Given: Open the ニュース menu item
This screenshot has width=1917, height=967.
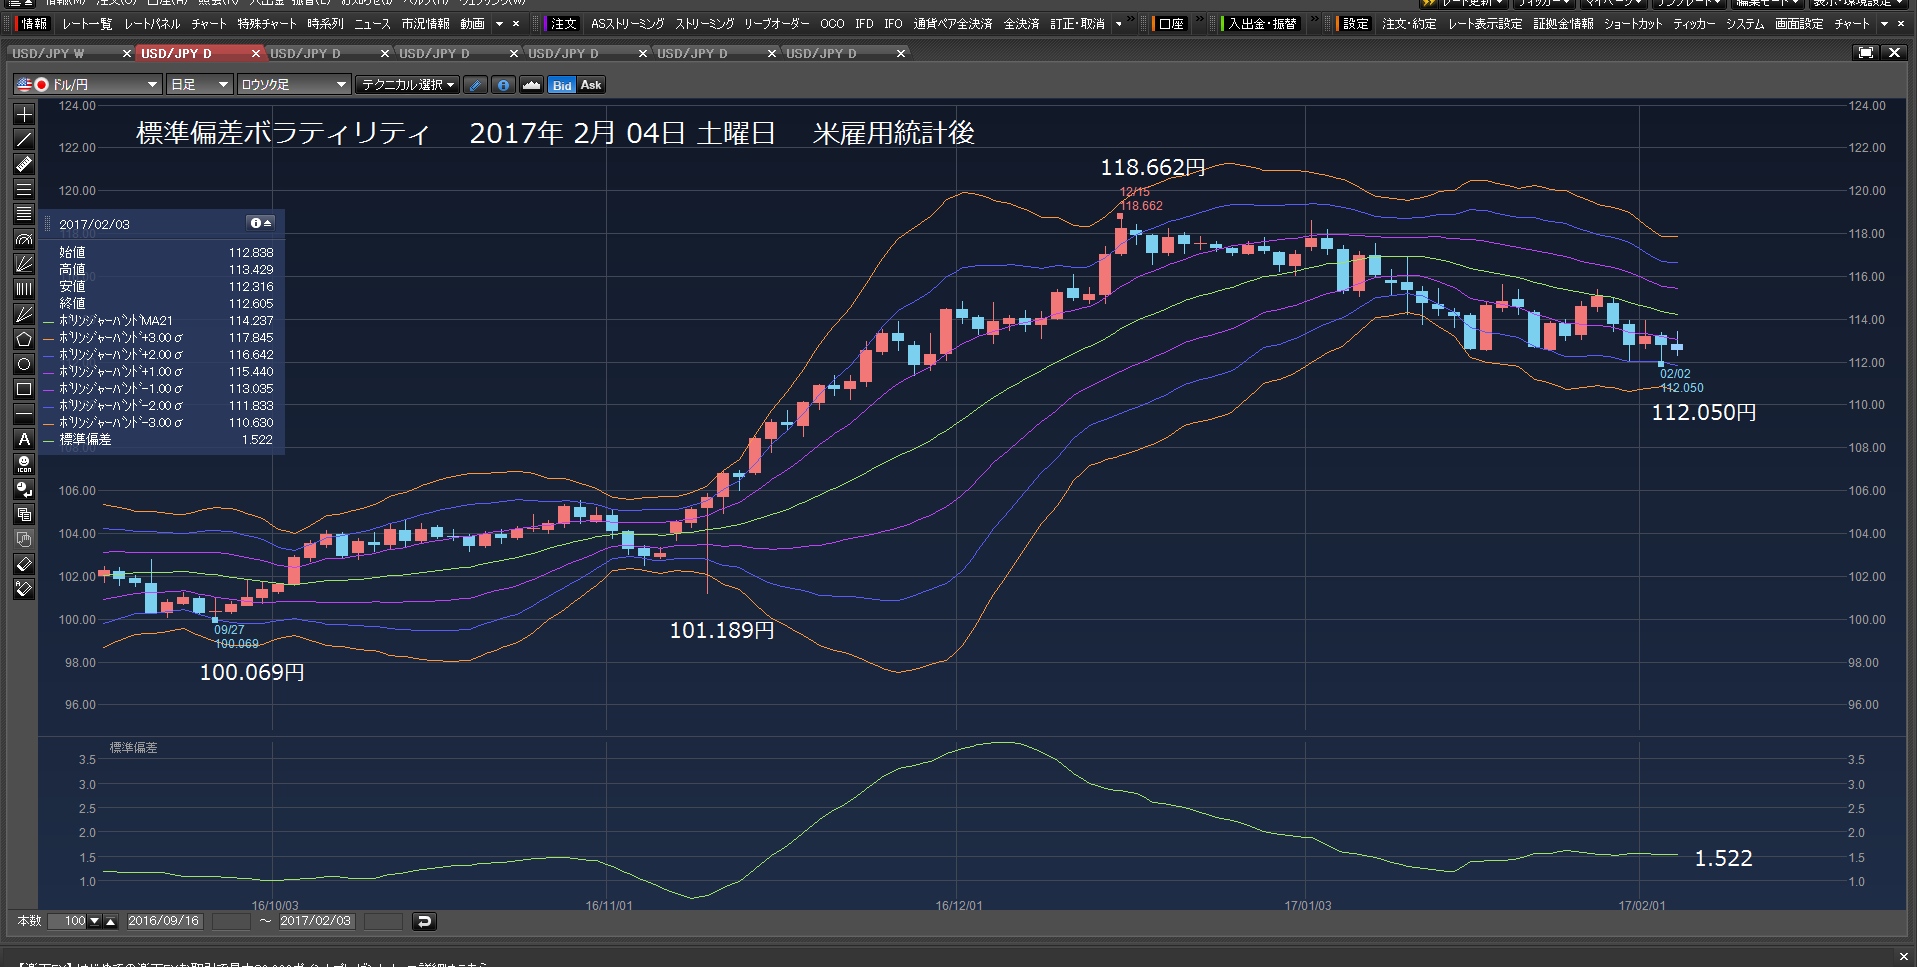Looking at the screenshot, I should point(372,24).
